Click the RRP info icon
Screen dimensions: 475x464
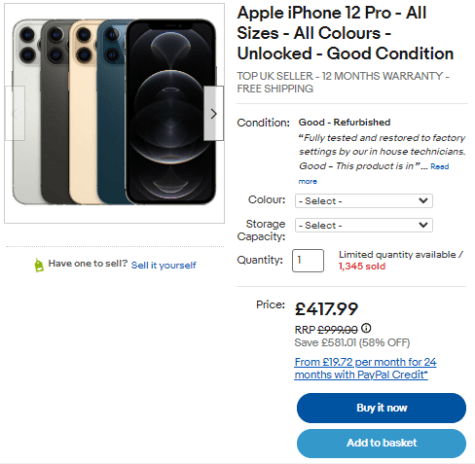coord(366,328)
